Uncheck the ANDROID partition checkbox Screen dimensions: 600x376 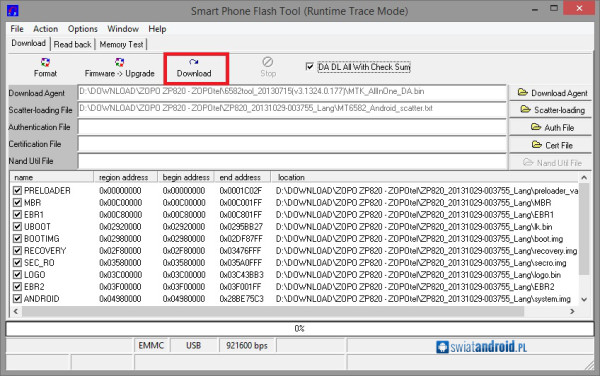point(17,299)
